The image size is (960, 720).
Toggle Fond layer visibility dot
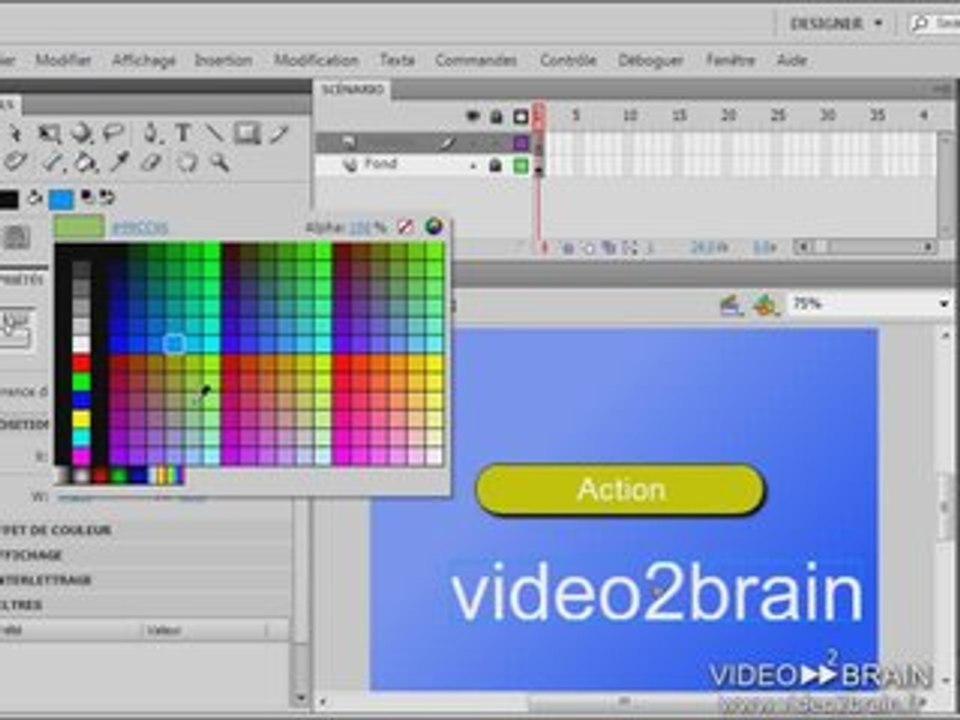click(x=473, y=165)
